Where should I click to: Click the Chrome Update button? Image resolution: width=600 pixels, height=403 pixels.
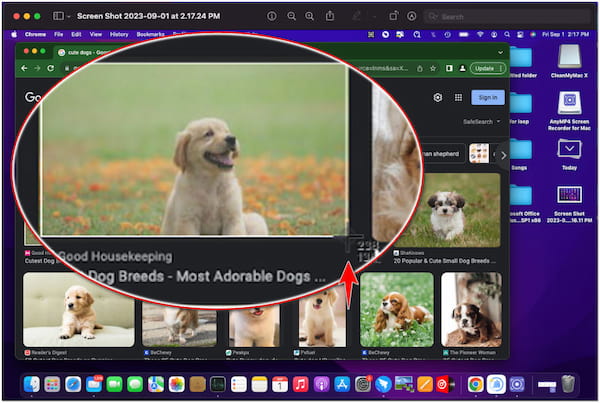488,69
